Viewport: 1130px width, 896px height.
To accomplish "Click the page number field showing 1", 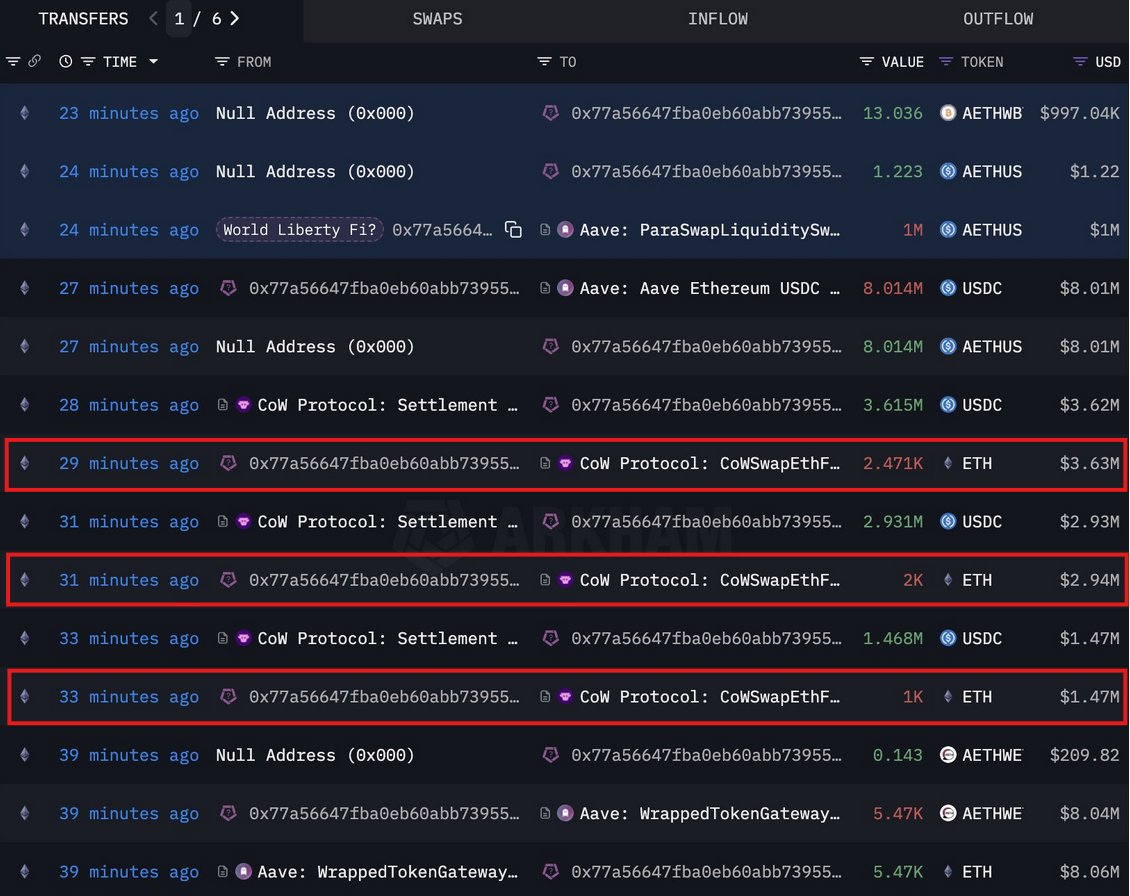I will [x=178, y=19].
